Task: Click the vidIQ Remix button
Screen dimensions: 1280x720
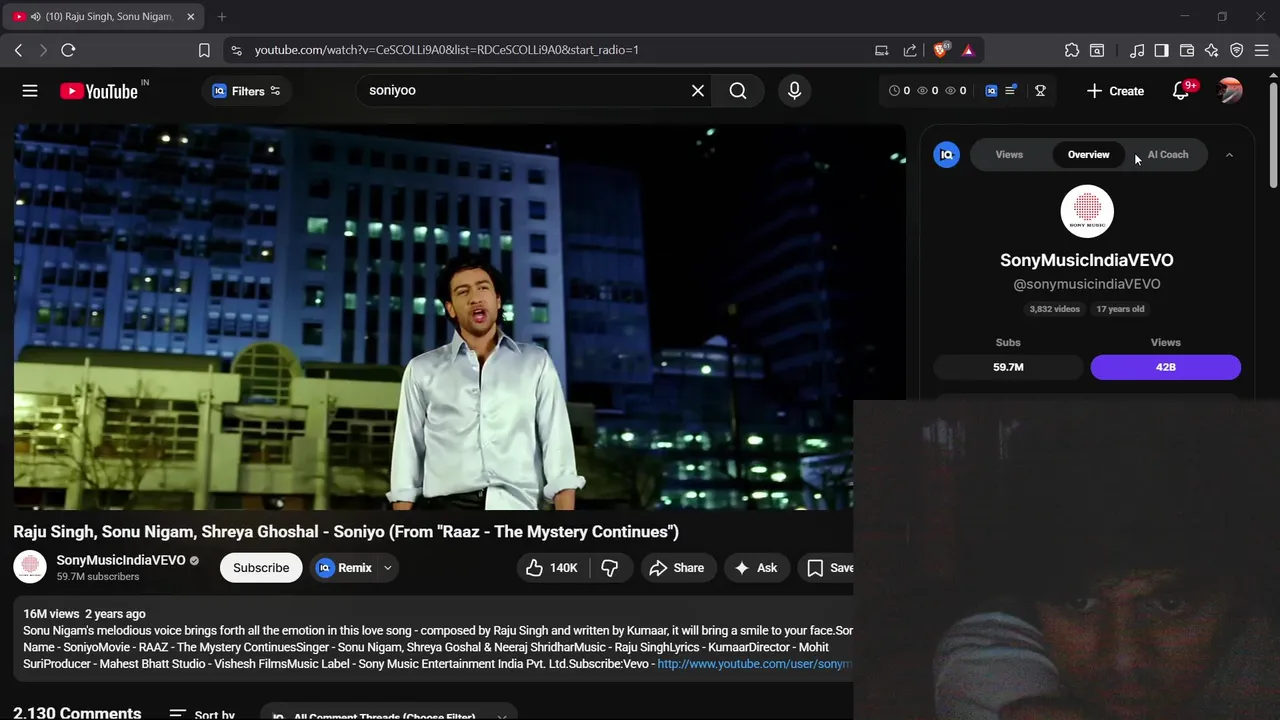Action: pyautogui.click(x=343, y=568)
